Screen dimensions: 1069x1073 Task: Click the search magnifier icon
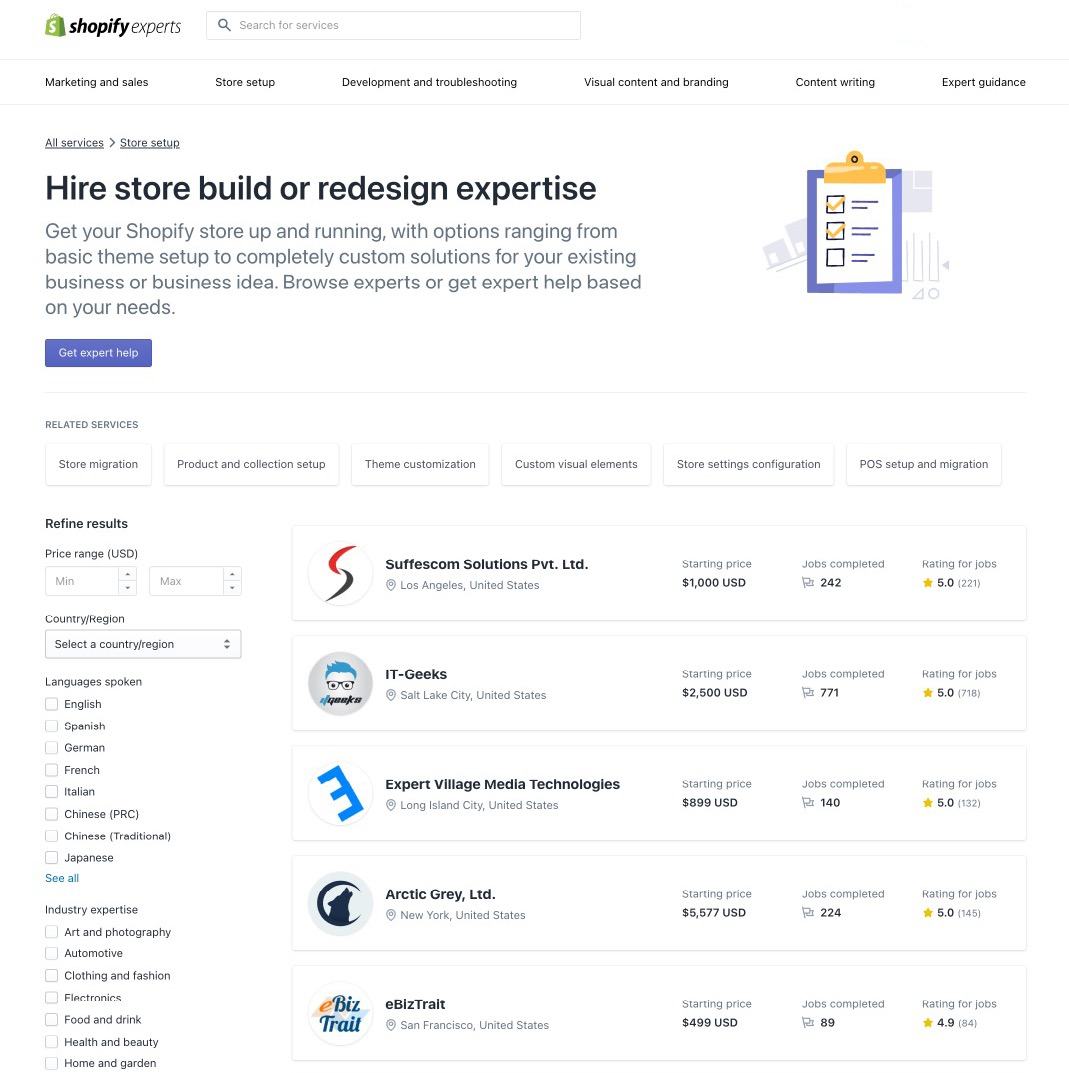point(225,25)
